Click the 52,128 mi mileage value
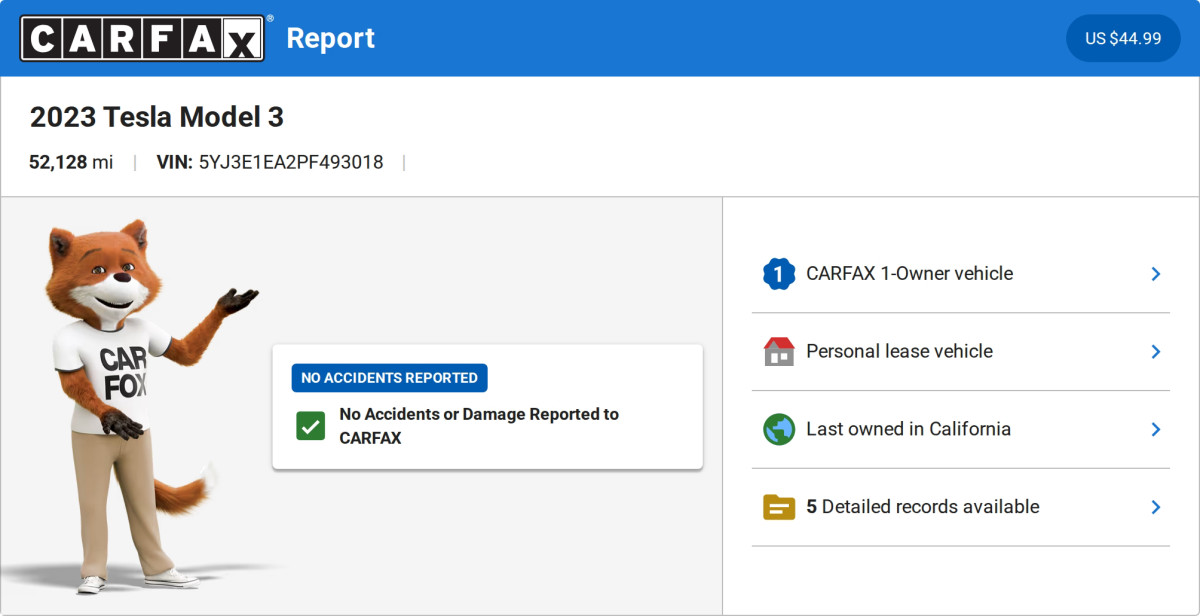Viewport: 1200px width, 616px height. pyautogui.click(x=71, y=162)
